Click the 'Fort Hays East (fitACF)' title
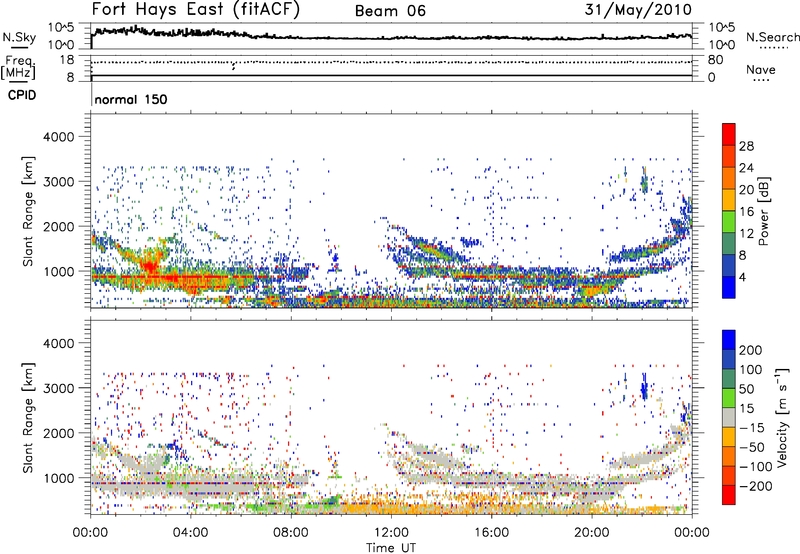Image resolution: width=800 pixels, height=554 pixels. [x=196, y=9]
